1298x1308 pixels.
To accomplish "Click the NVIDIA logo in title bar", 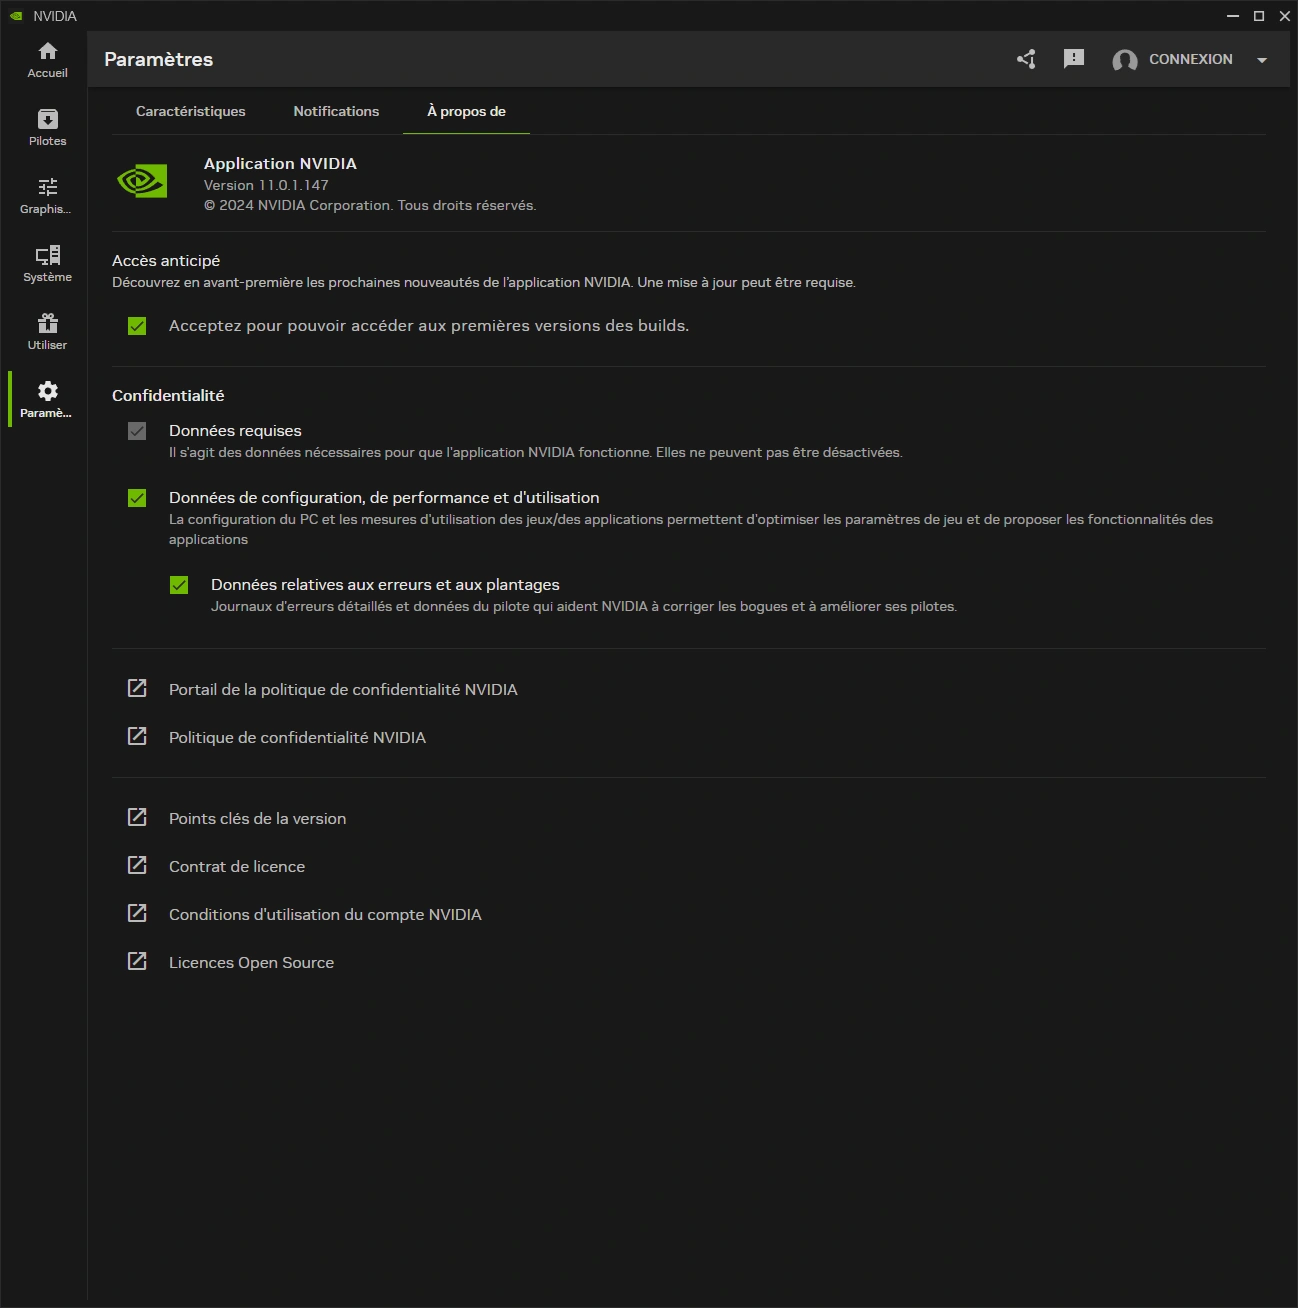I will [x=16, y=16].
